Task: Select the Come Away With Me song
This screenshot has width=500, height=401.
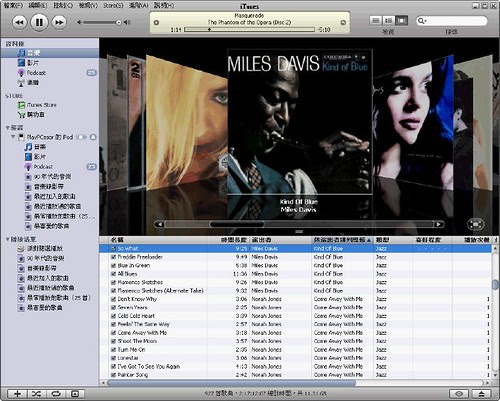Action: click(x=295, y=333)
